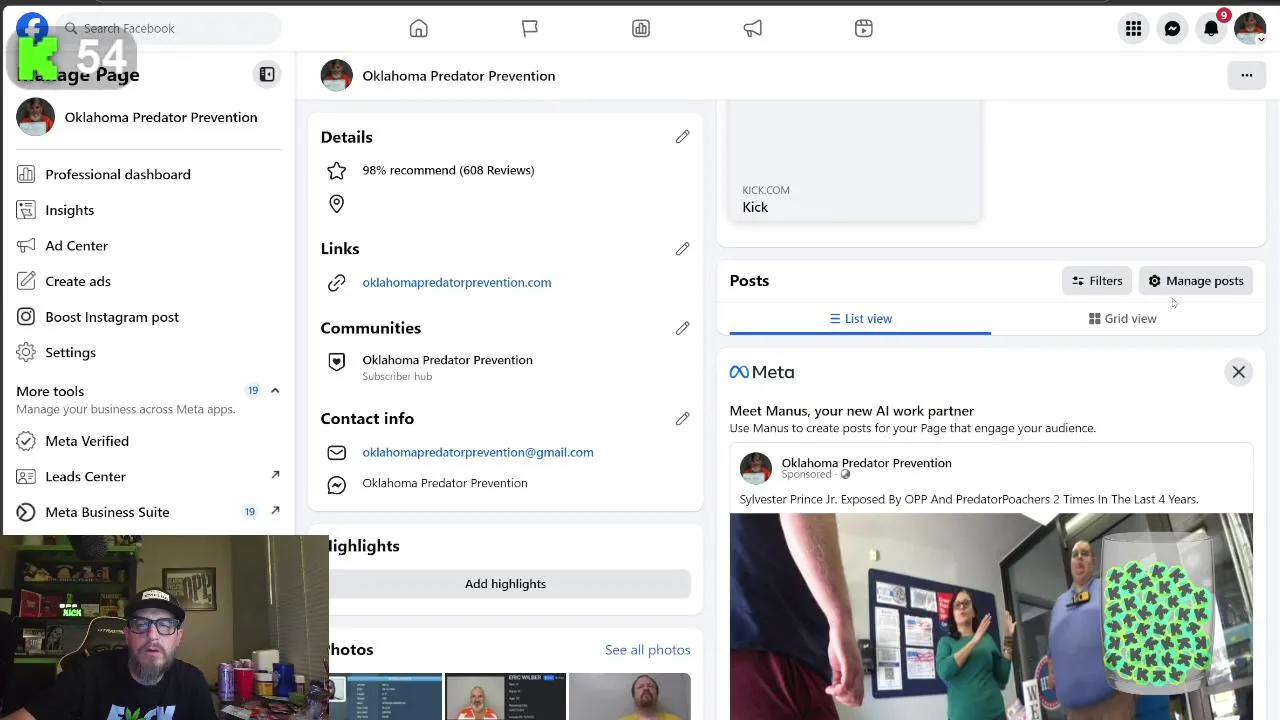Screen dimensions: 1280x720
Task: Select Boost Instagram post
Action: point(112,317)
